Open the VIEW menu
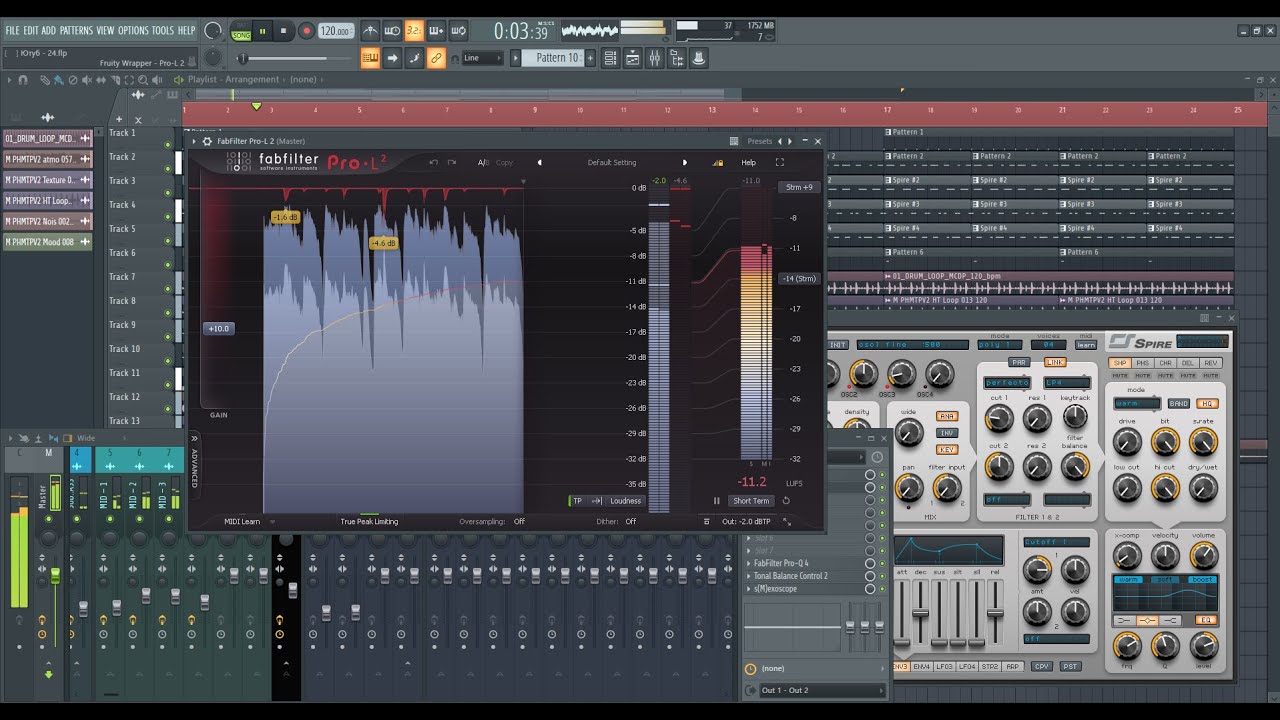Screen dimensions: 1280x720 click(105, 31)
